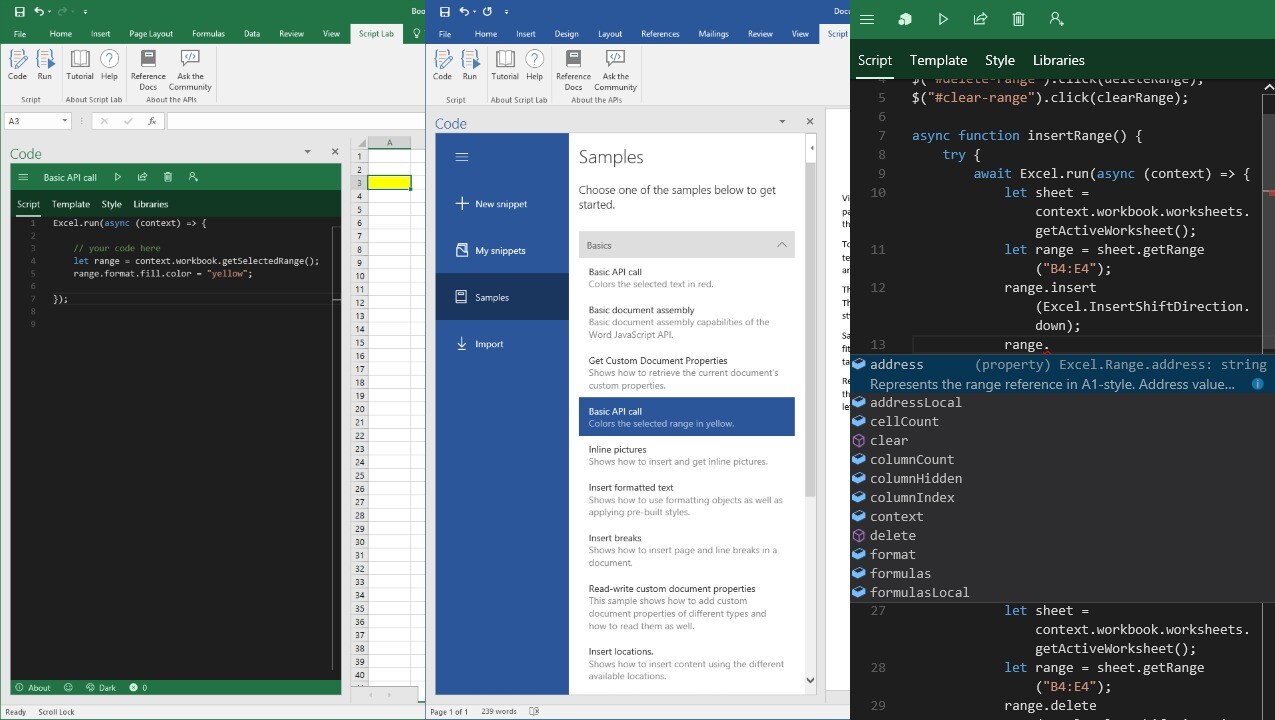Click the Help button in Excel ribbon
Viewport: 1275px width, 720px height.
click(109, 65)
